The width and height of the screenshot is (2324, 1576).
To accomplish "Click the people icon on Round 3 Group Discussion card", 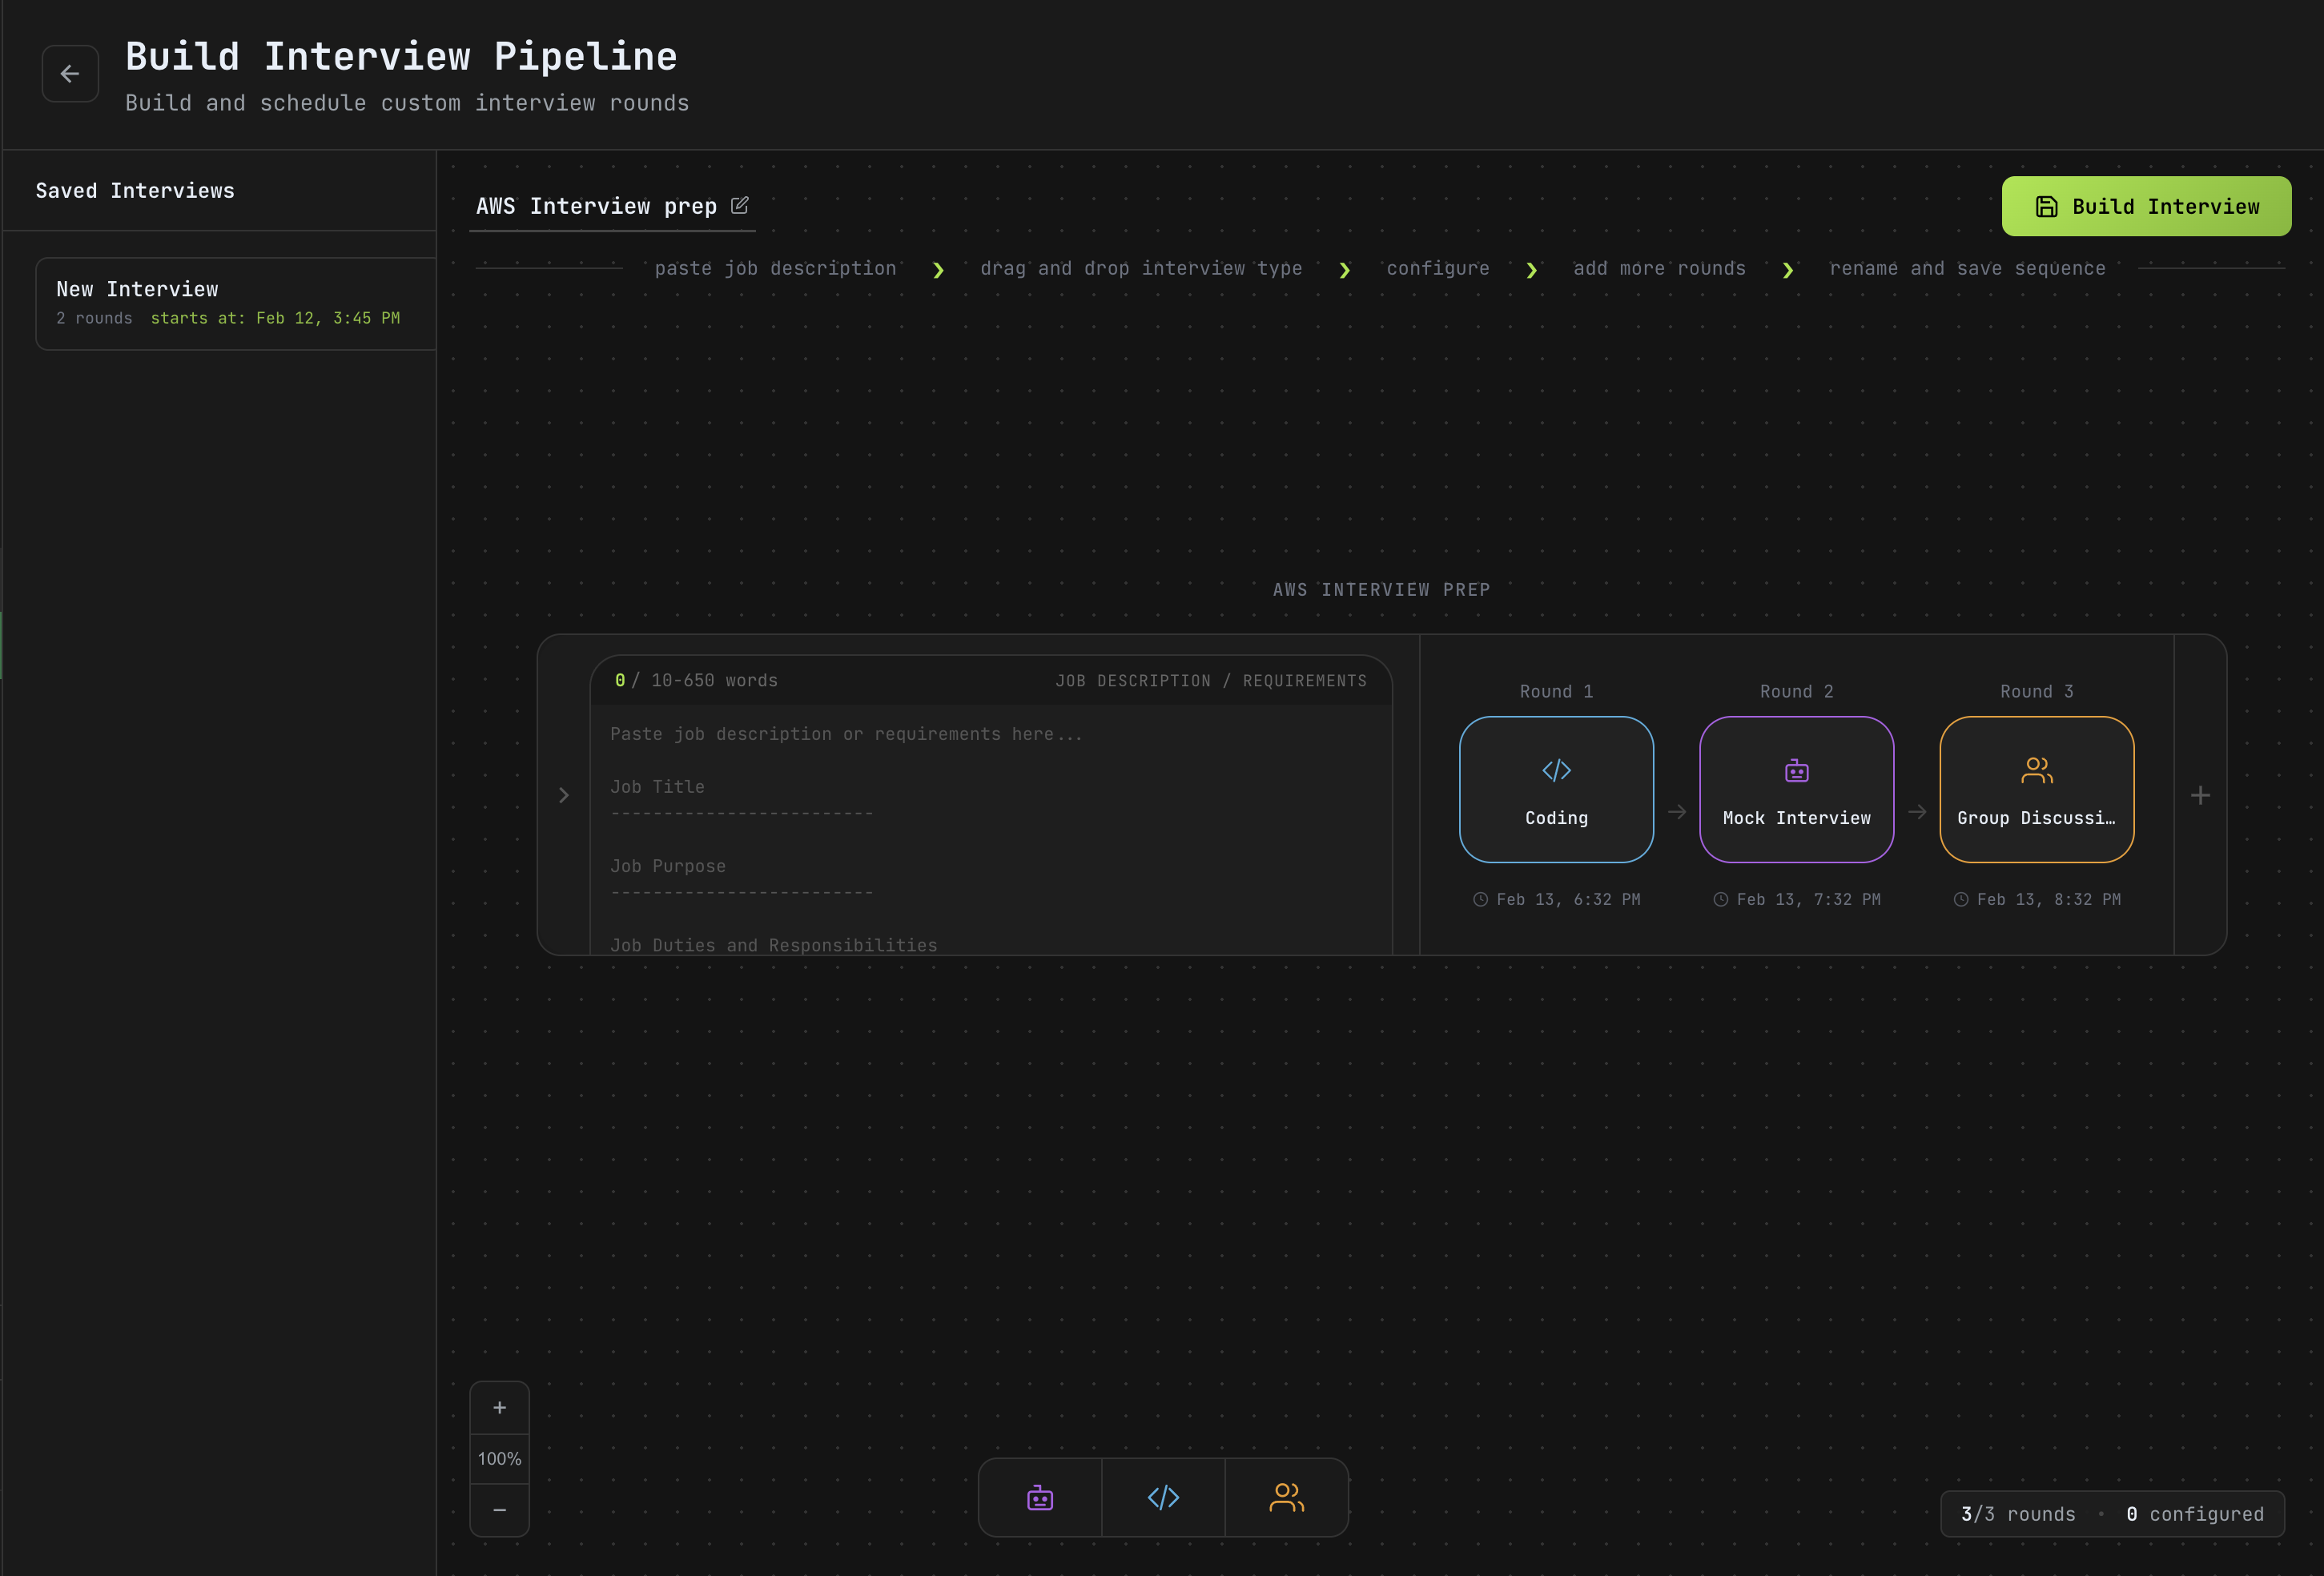I will [2036, 770].
